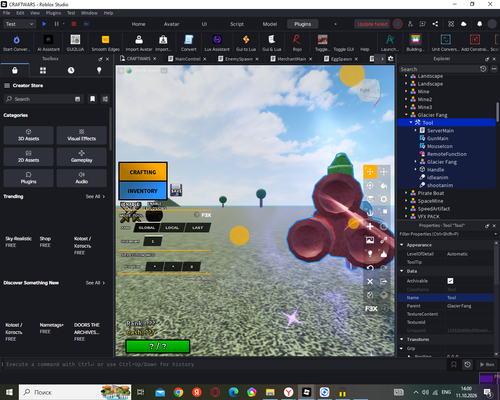Click the F3X delete X tool
The height and width of the screenshot is (400, 500).
click(370, 282)
